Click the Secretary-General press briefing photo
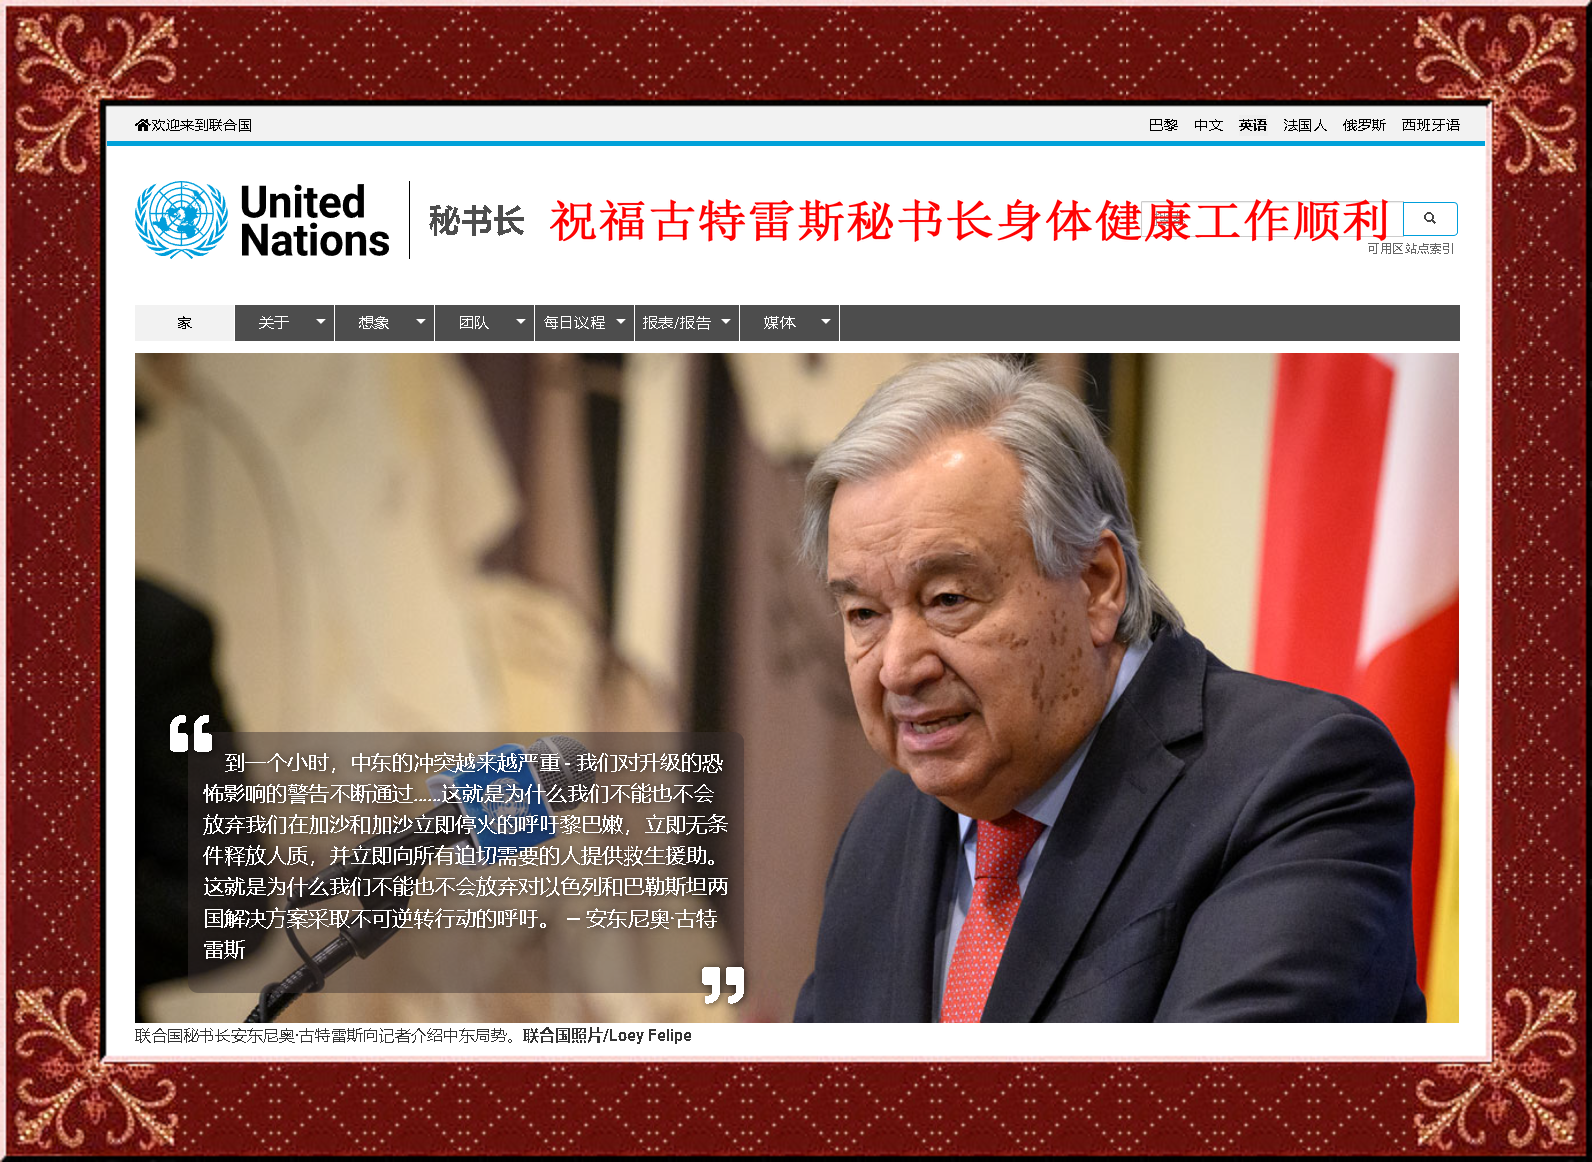Image resolution: width=1592 pixels, height=1162 pixels. [1000, 600]
